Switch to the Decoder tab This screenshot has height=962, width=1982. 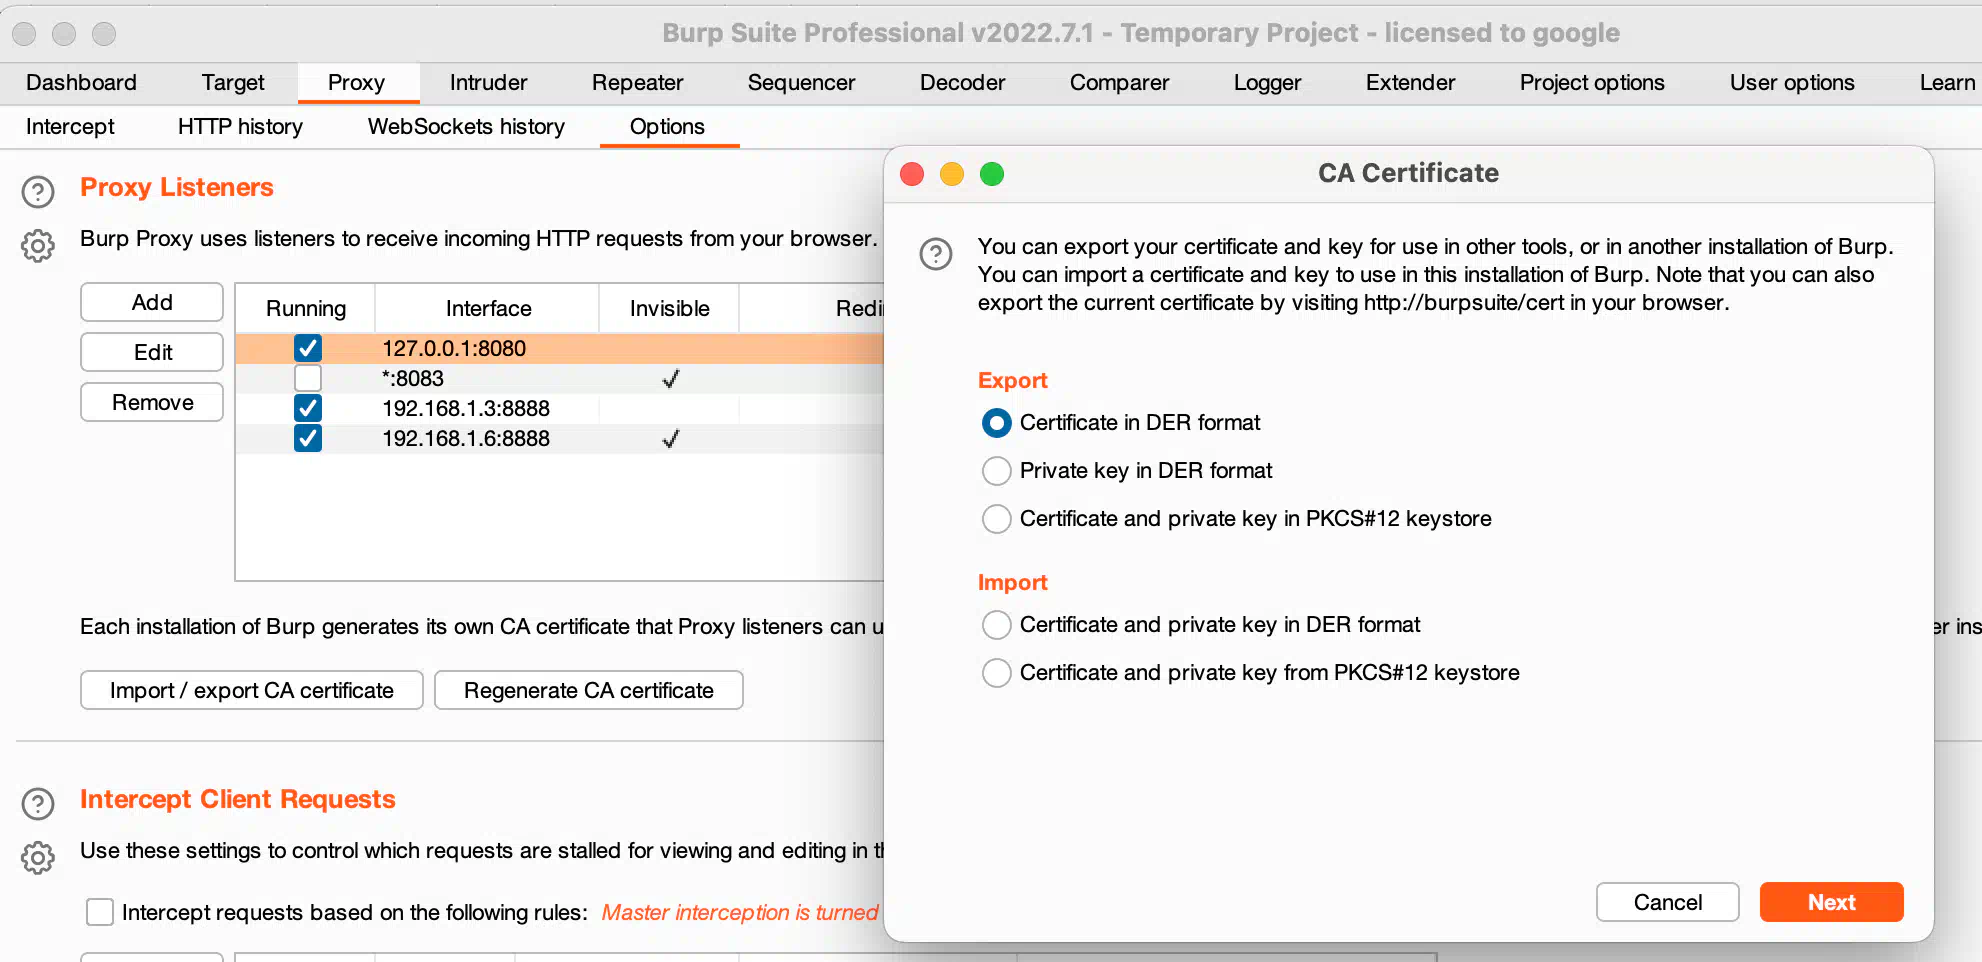(962, 83)
